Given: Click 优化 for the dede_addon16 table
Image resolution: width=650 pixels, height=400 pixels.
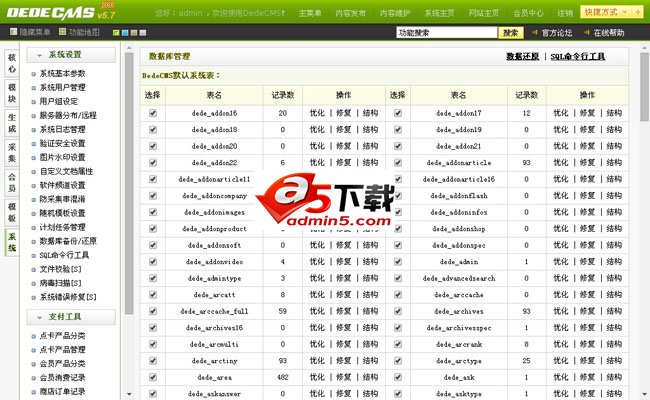Looking at the screenshot, I should point(317,113).
